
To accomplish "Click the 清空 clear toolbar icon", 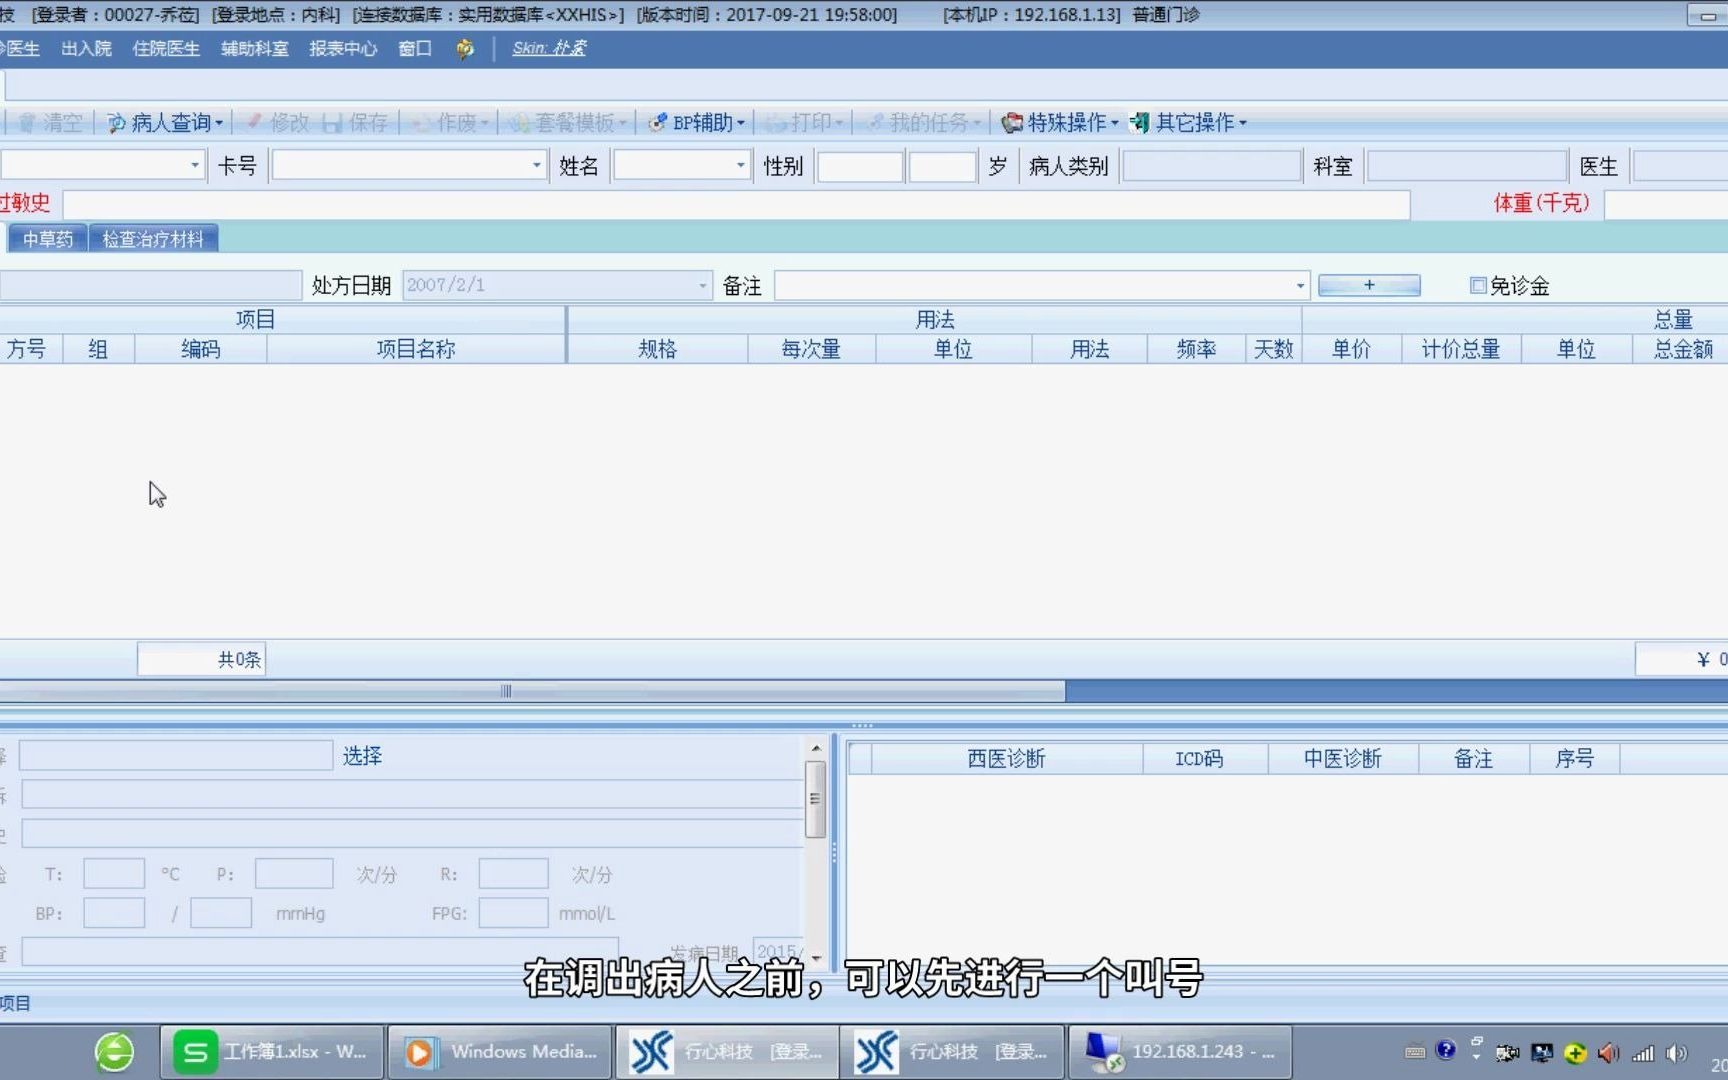I will 27,123.
